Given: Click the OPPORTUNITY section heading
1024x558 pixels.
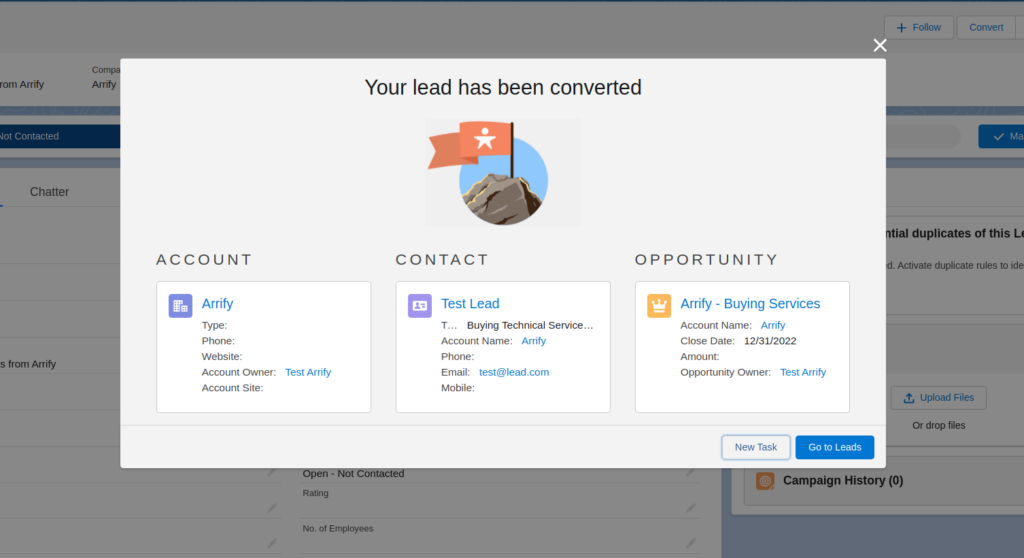Looking at the screenshot, I should tap(707, 259).
